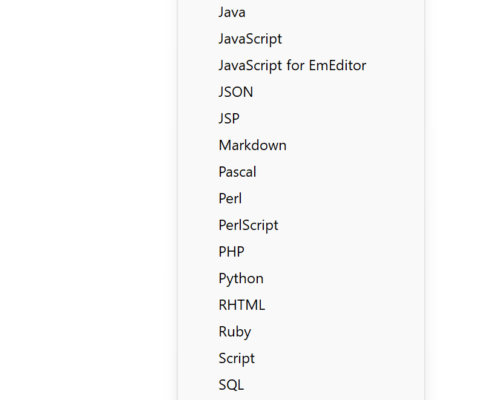Viewport: 495px width, 400px height.
Task: Choose the JSP configuration
Action: pos(301,119)
